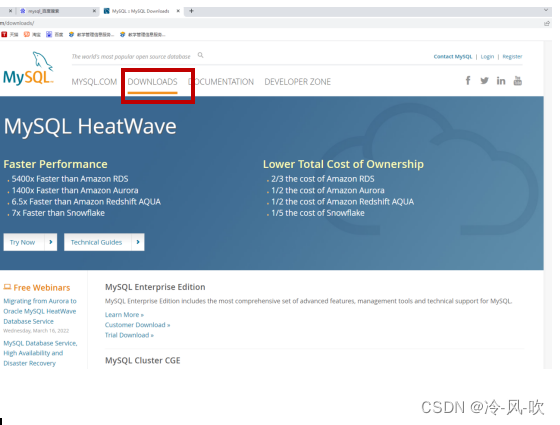Click '1/5 the cost of Snowflake' text
This screenshot has height=425, width=560.
tap(318, 213)
